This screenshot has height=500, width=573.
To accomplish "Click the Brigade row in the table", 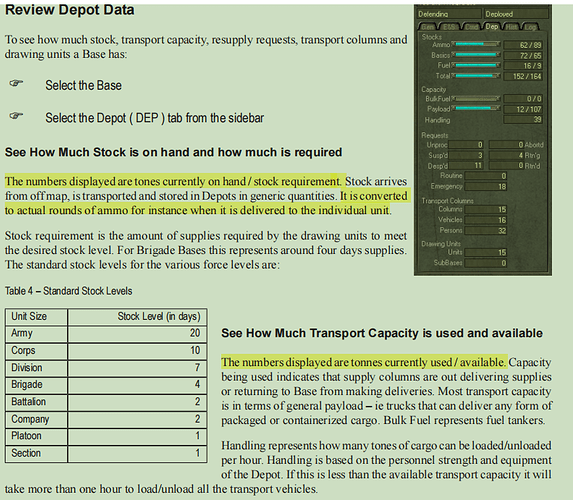I will [x=106, y=385].
